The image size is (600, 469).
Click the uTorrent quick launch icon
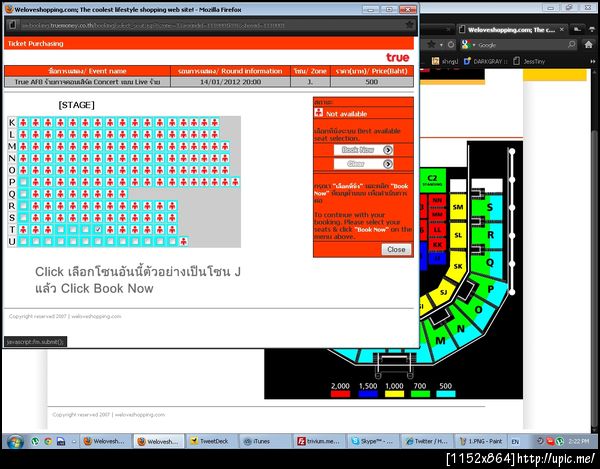35,441
